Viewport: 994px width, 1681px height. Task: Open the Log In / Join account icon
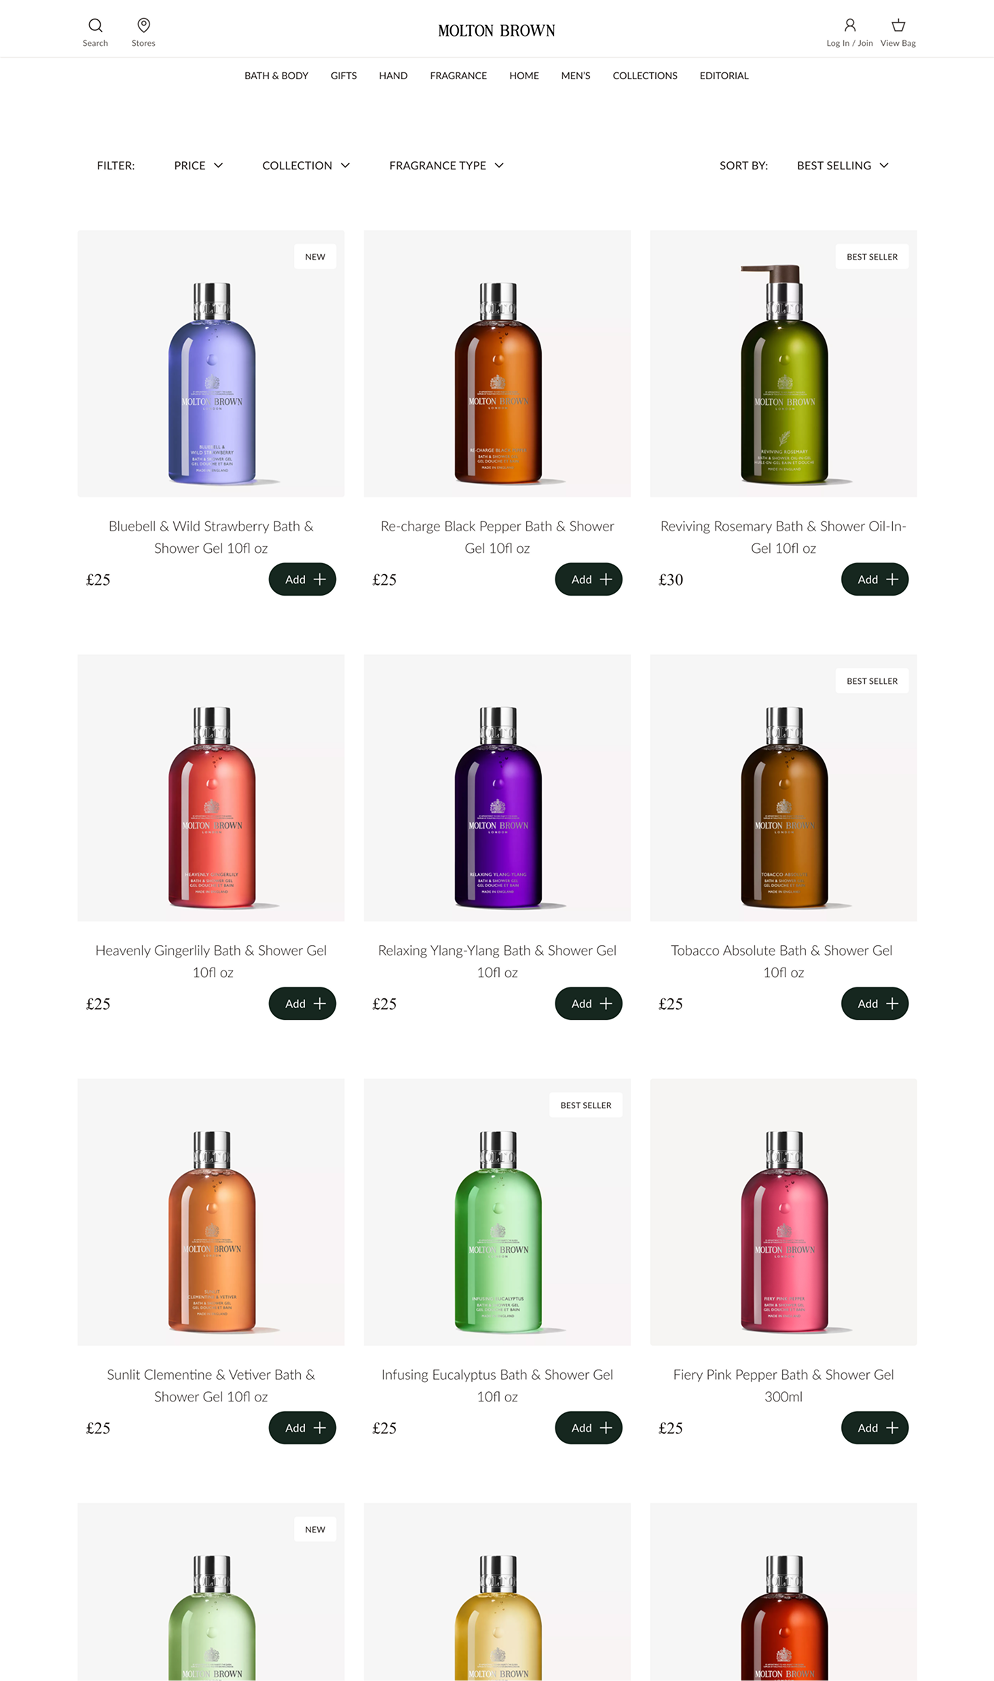click(850, 25)
